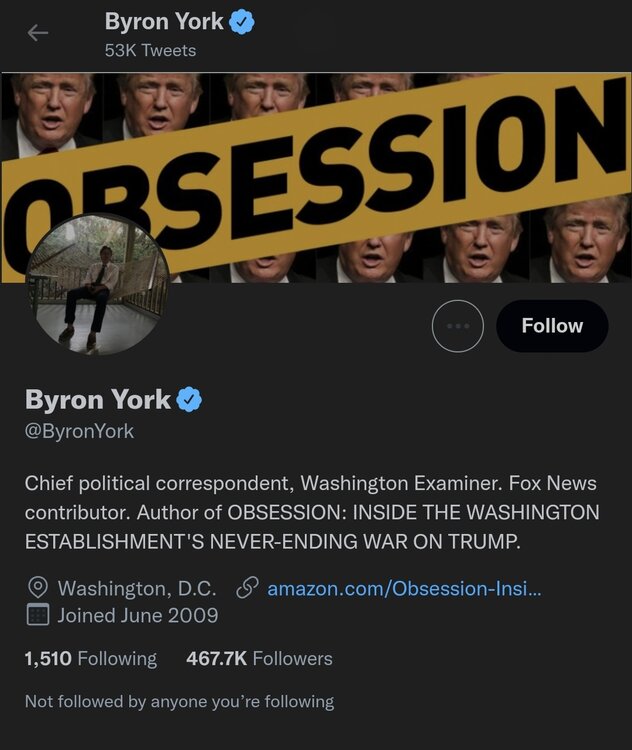Screen dimensions: 632x750
Task: Follow Byron York
Action: pos(552,326)
